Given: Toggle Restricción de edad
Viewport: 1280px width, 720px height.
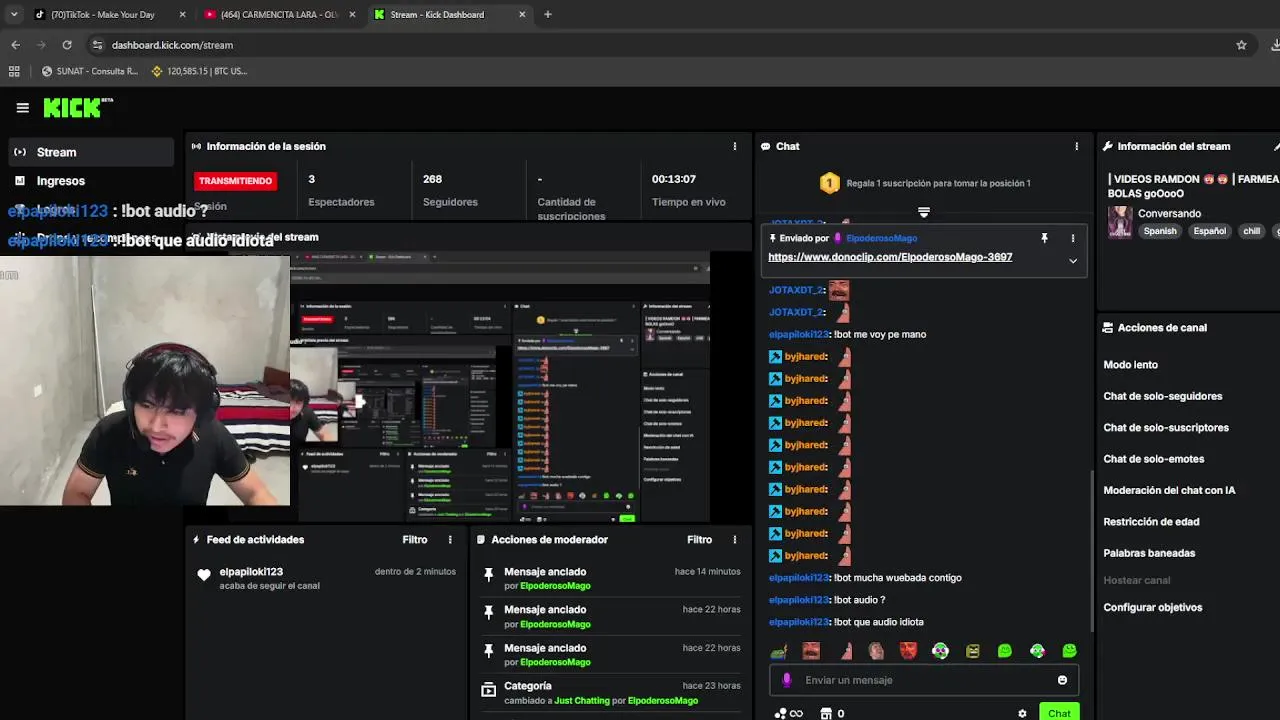Looking at the screenshot, I should (1151, 522).
